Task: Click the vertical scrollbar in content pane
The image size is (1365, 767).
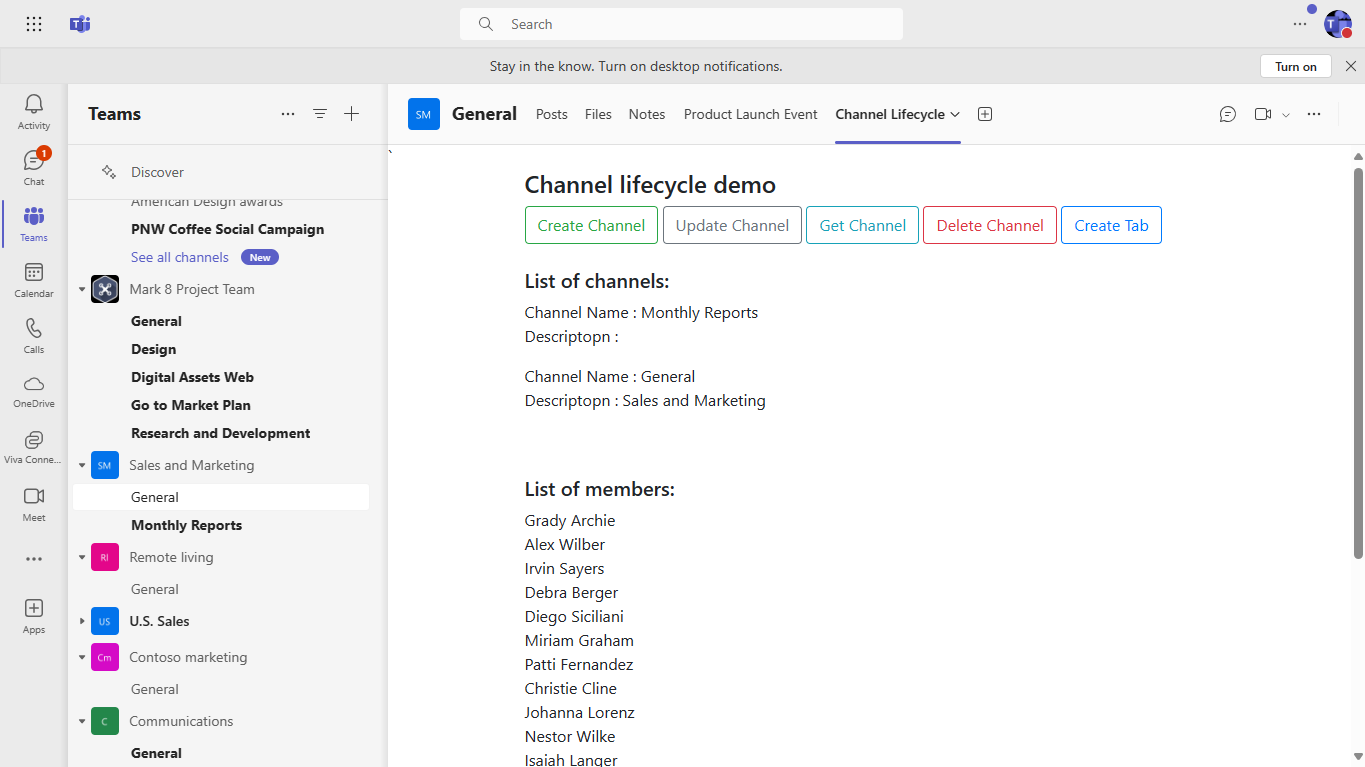Action: pyautogui.click(x=1358, y=362)
